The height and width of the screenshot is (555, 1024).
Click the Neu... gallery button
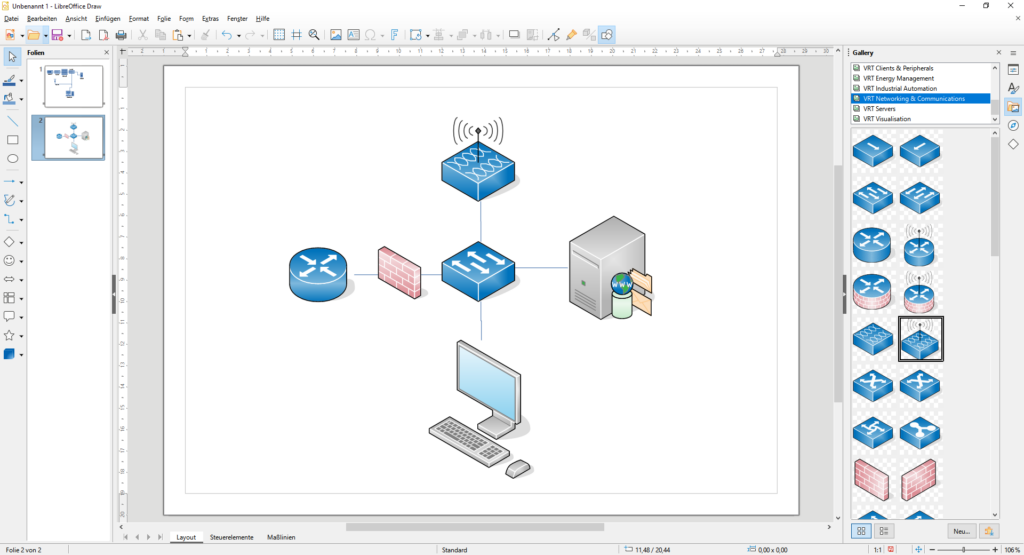click(962, 531)
